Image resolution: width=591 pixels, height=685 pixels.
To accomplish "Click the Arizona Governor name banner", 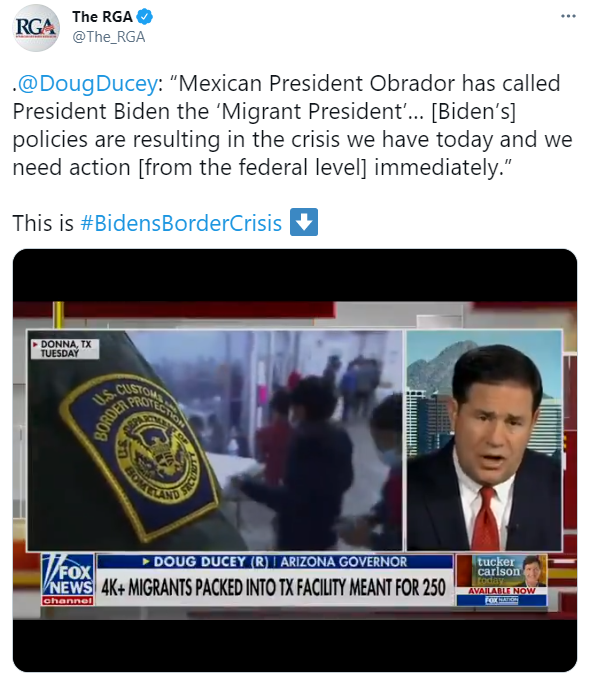I will click(275, 561).
